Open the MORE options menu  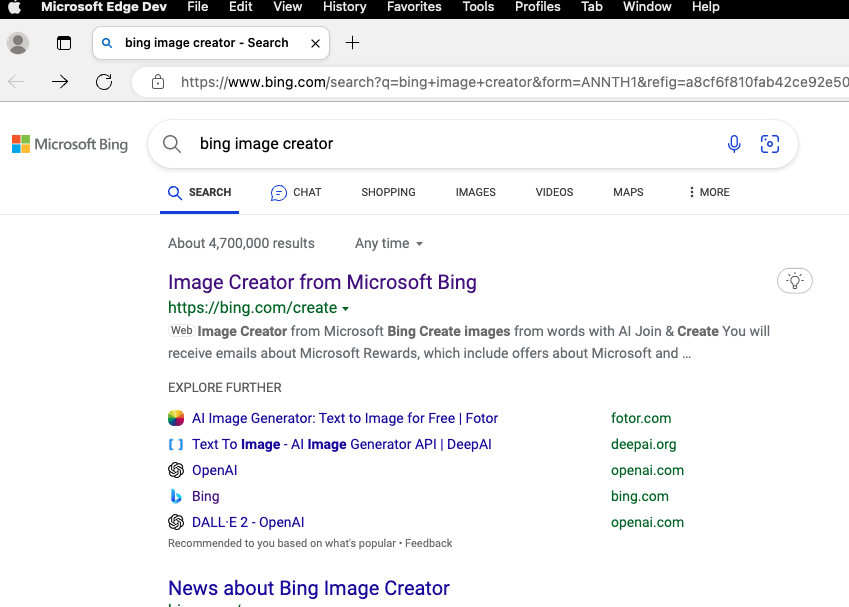[709, 192]
